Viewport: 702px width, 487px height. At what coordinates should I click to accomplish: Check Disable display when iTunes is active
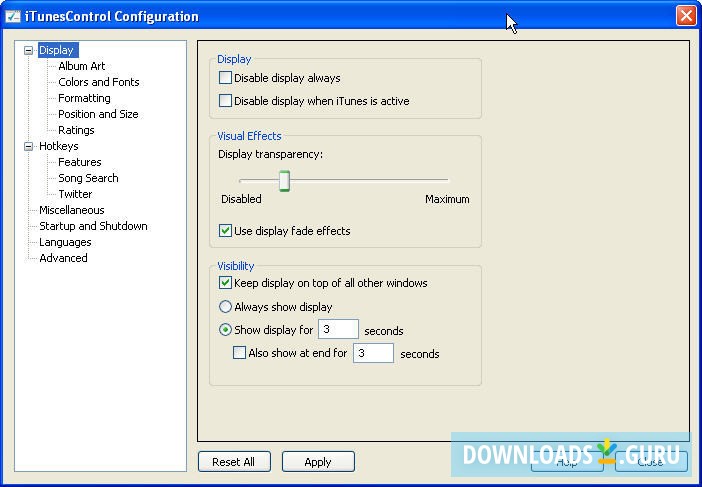(225, 101)
